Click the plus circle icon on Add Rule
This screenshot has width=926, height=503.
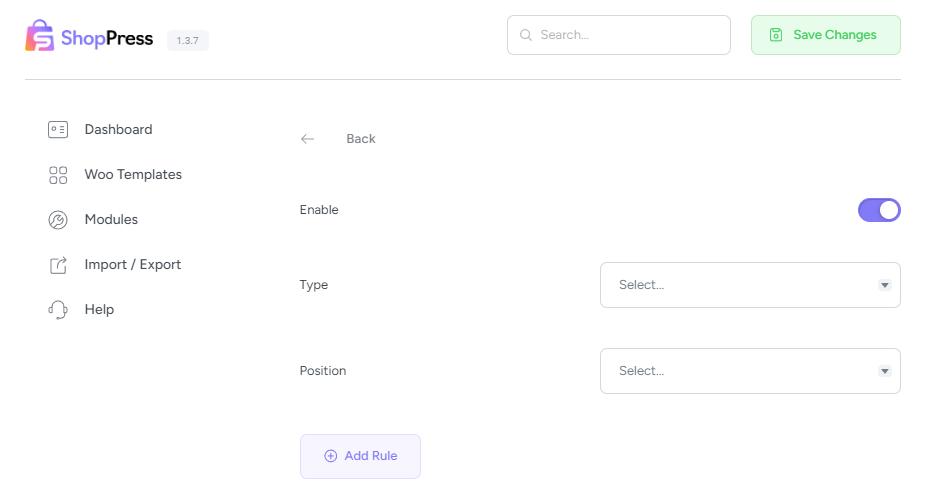[x=331, y=456]
